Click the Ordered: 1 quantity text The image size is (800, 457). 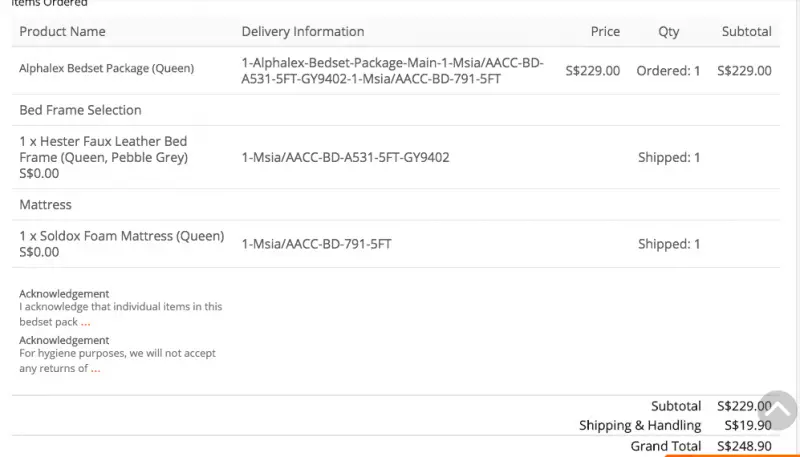point(668,71)
